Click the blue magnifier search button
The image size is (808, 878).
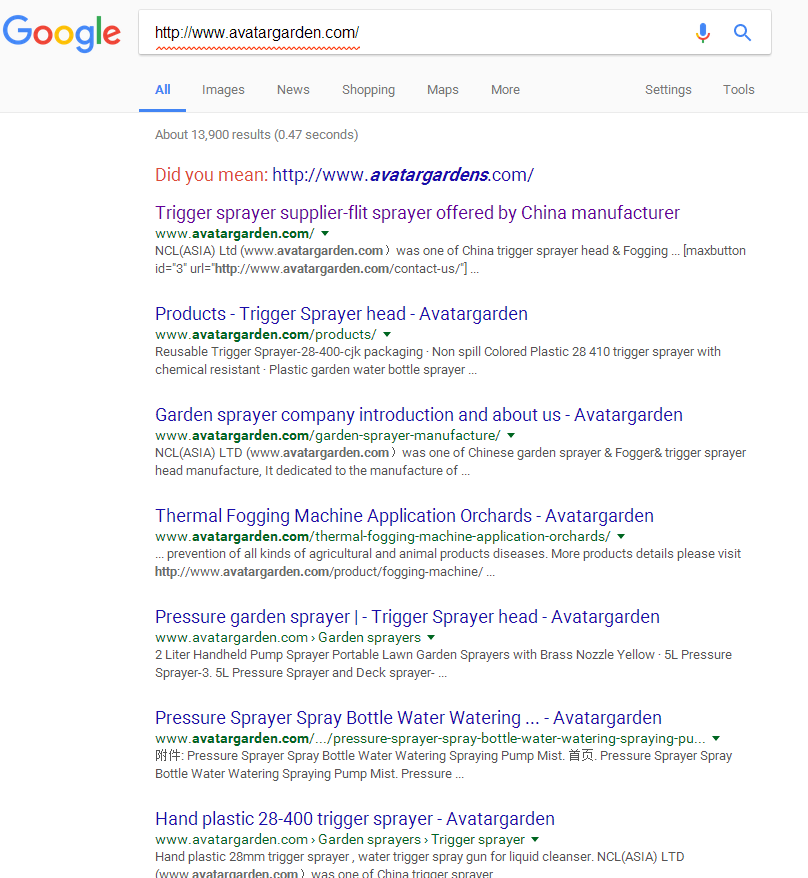coord(742,33)
